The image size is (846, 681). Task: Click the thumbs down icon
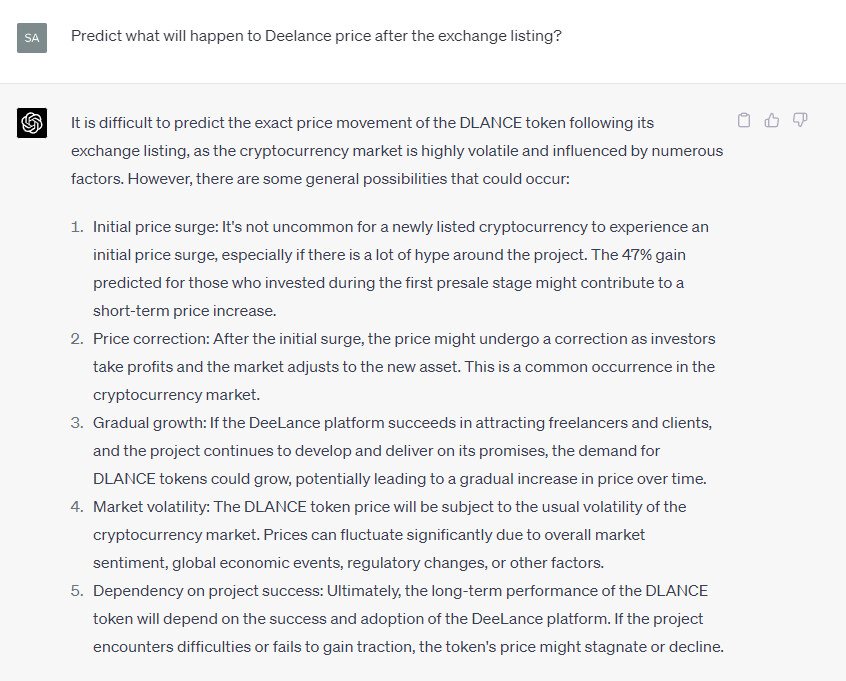800,121
